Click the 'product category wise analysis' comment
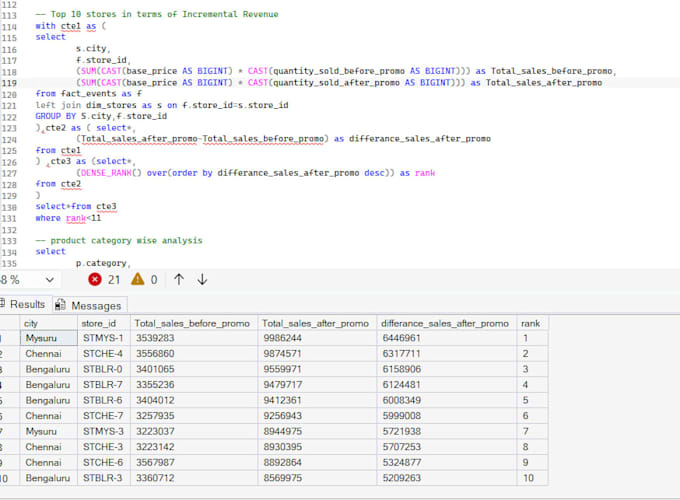680x500 pixels. (x=119, y=241)
